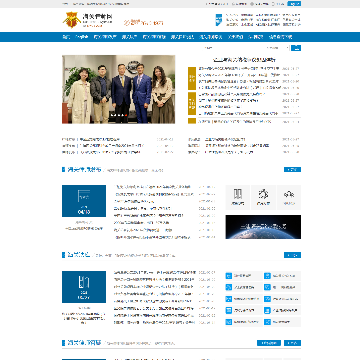This screenshot has height=360, width=360.
Task: Click the home item in blue navigation bar
Action: pyautogui.click(x=66, y=37)
